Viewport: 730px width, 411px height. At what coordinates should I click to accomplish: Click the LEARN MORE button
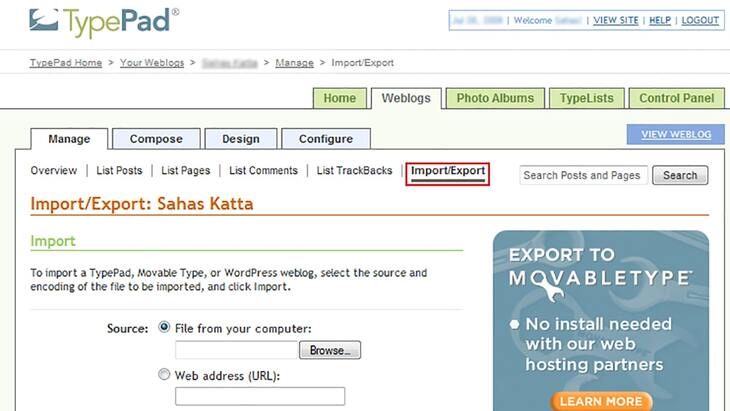click(601, 401)
